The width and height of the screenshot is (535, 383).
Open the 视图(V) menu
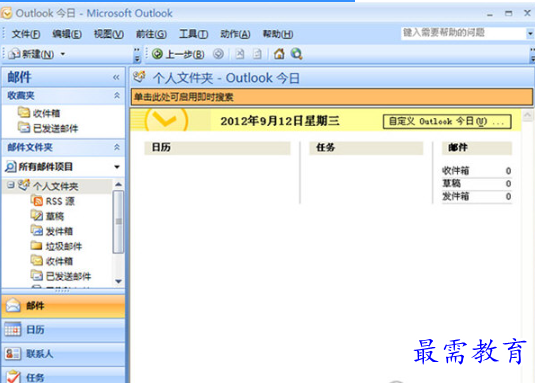[109, 34]
